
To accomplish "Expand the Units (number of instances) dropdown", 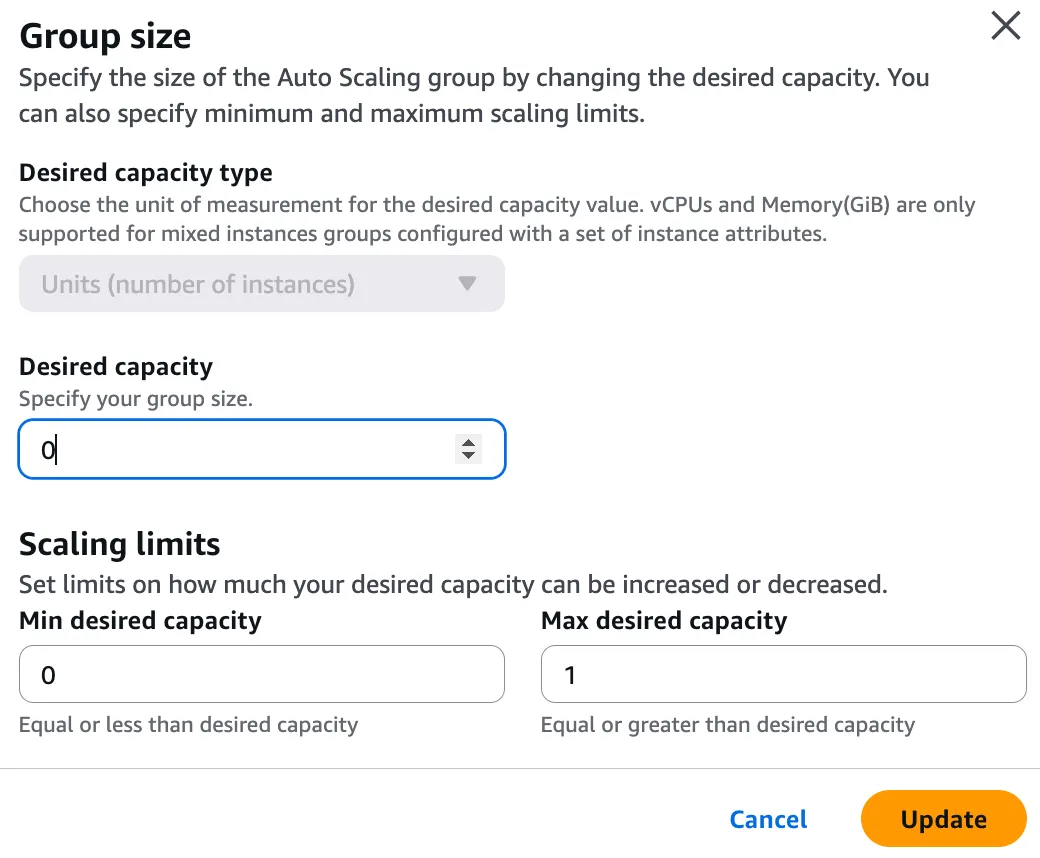I will click(x=261, y=284).
